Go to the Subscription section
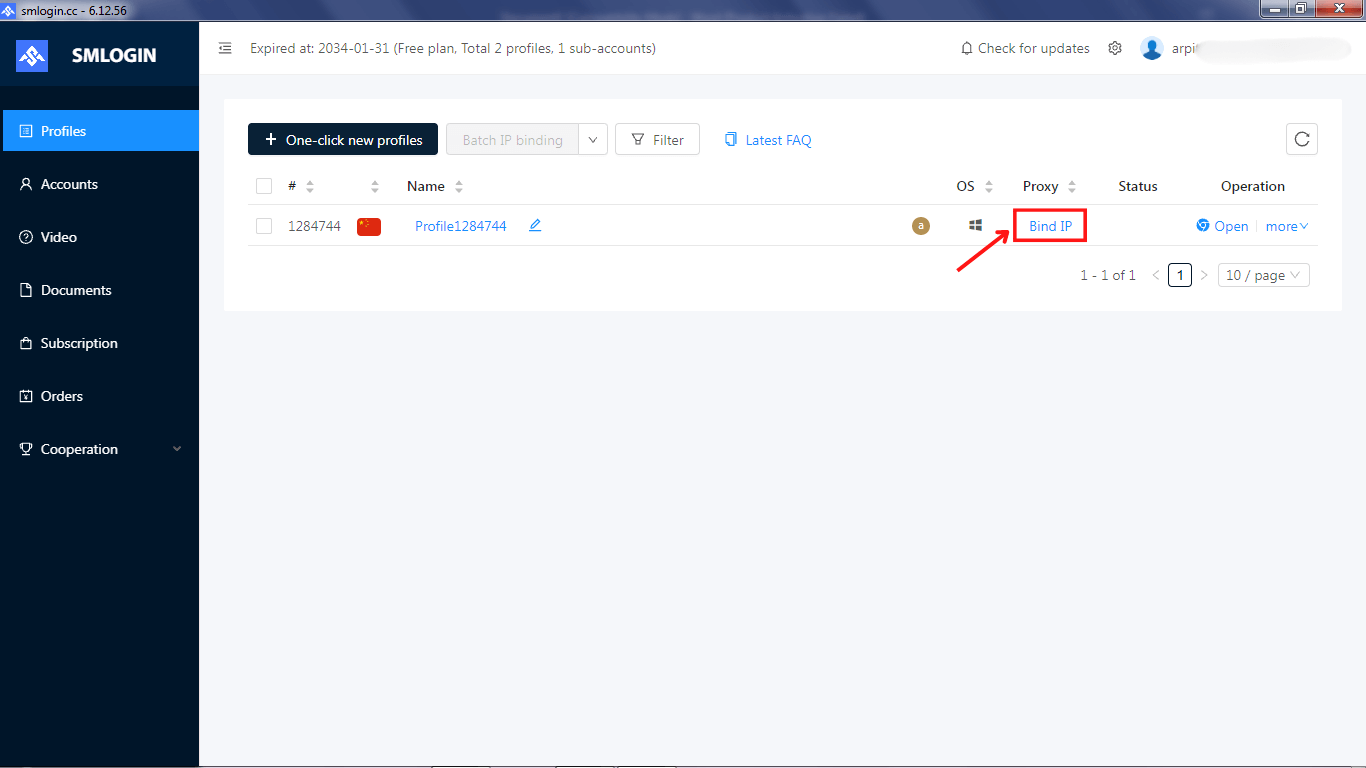 click(x=78, y=342)
